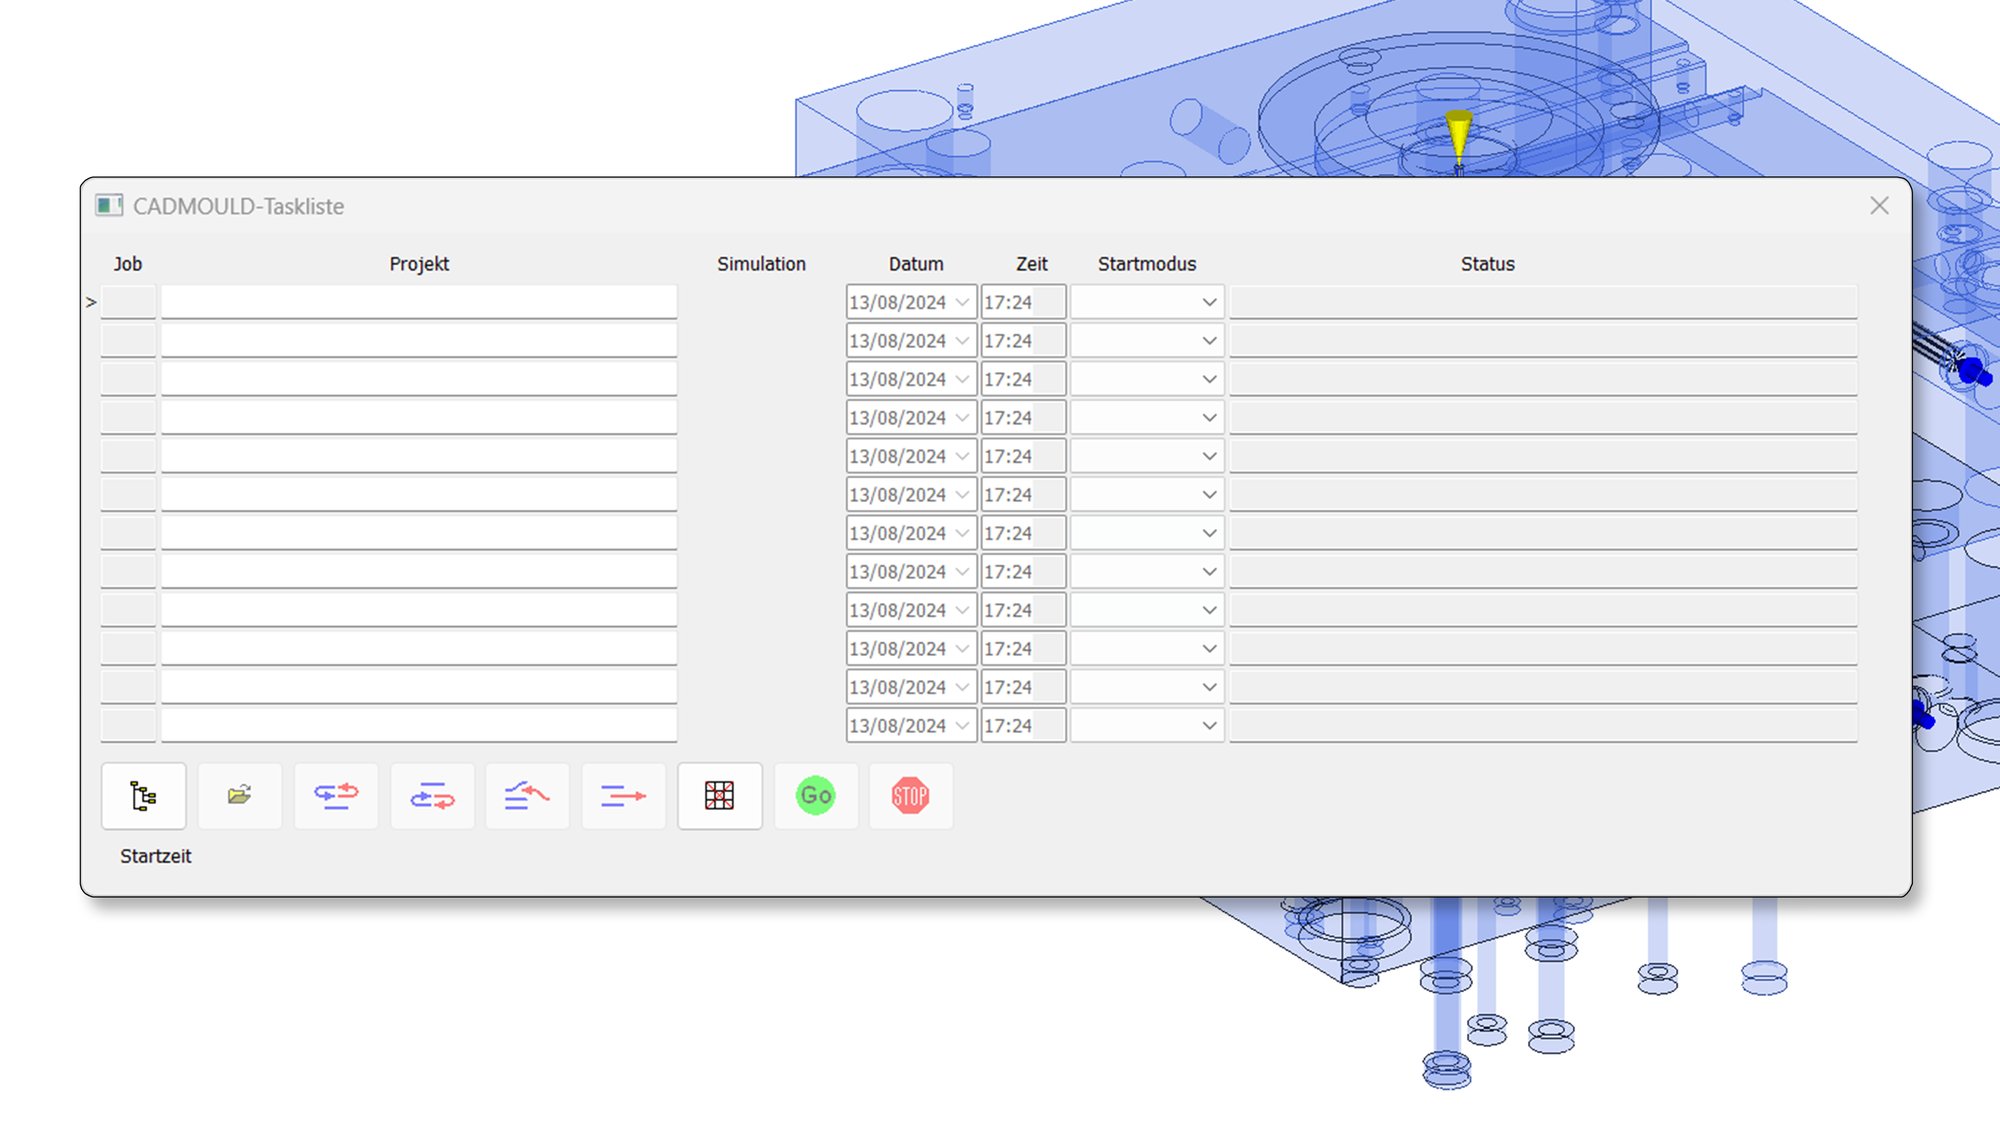Open the first row Startmodus dropdown
The width and height of the screenshot is (2000, 1124).
pos(1209,302)
